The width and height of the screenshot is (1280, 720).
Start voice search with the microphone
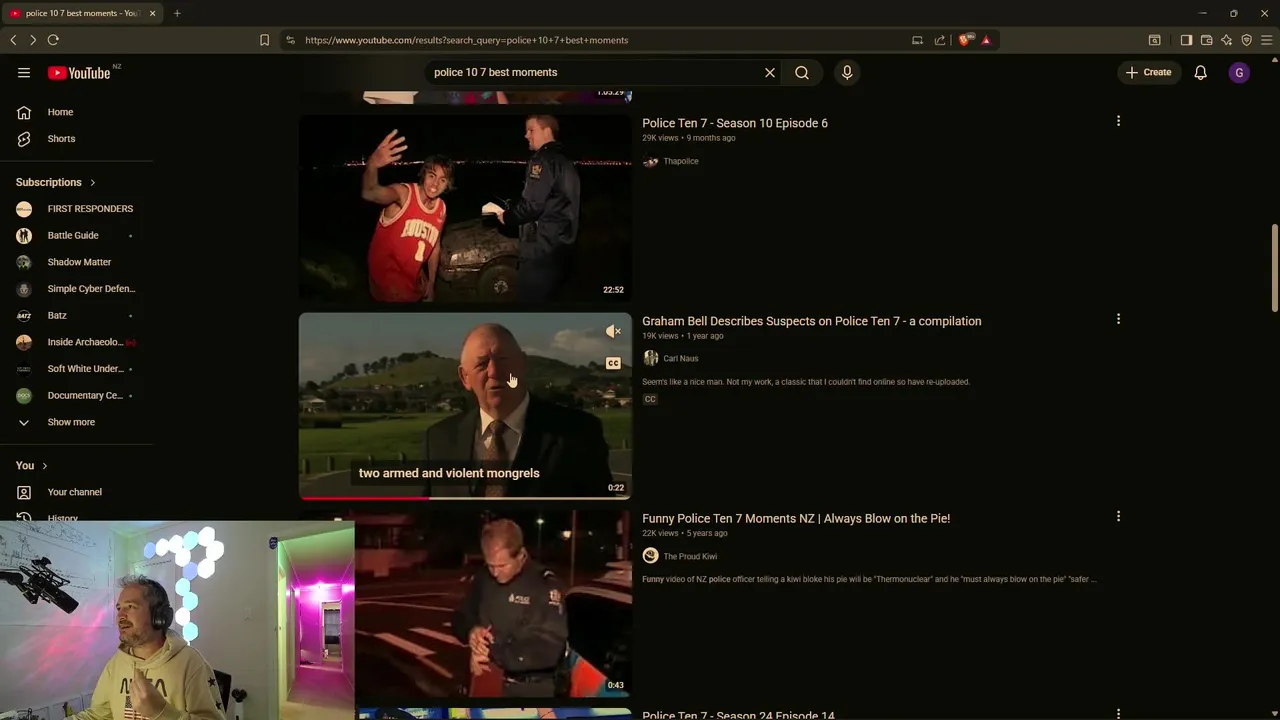pos(847,72)
